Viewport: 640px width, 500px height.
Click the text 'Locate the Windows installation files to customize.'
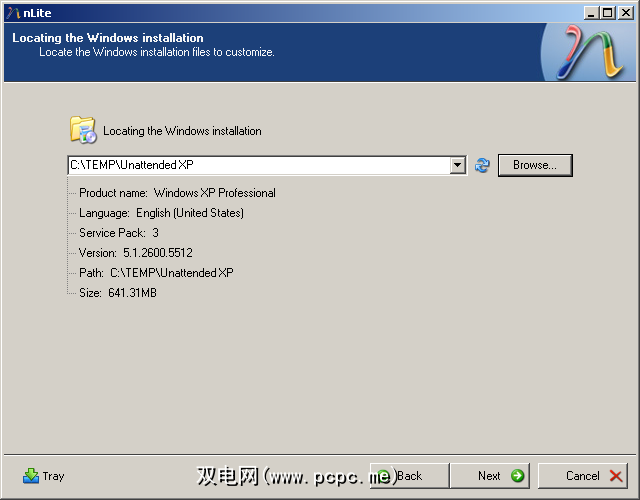click(157, 52)
